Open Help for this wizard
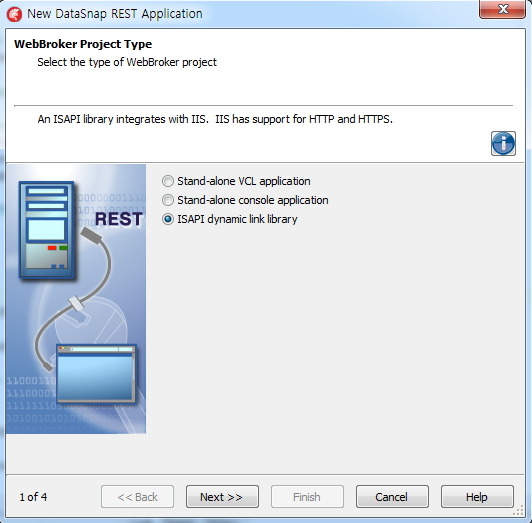The height and width of the screenshot is (523, 532). pyautogui.click(x=477, y=497)
